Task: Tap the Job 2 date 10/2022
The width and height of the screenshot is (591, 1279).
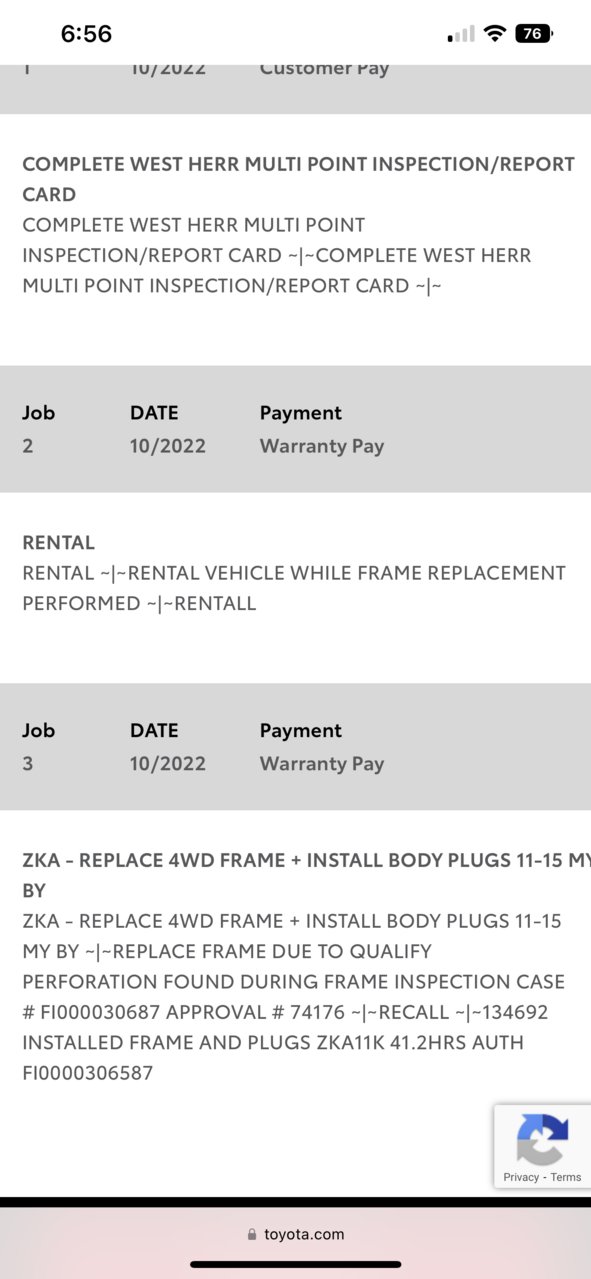Action: coord(167,446)
